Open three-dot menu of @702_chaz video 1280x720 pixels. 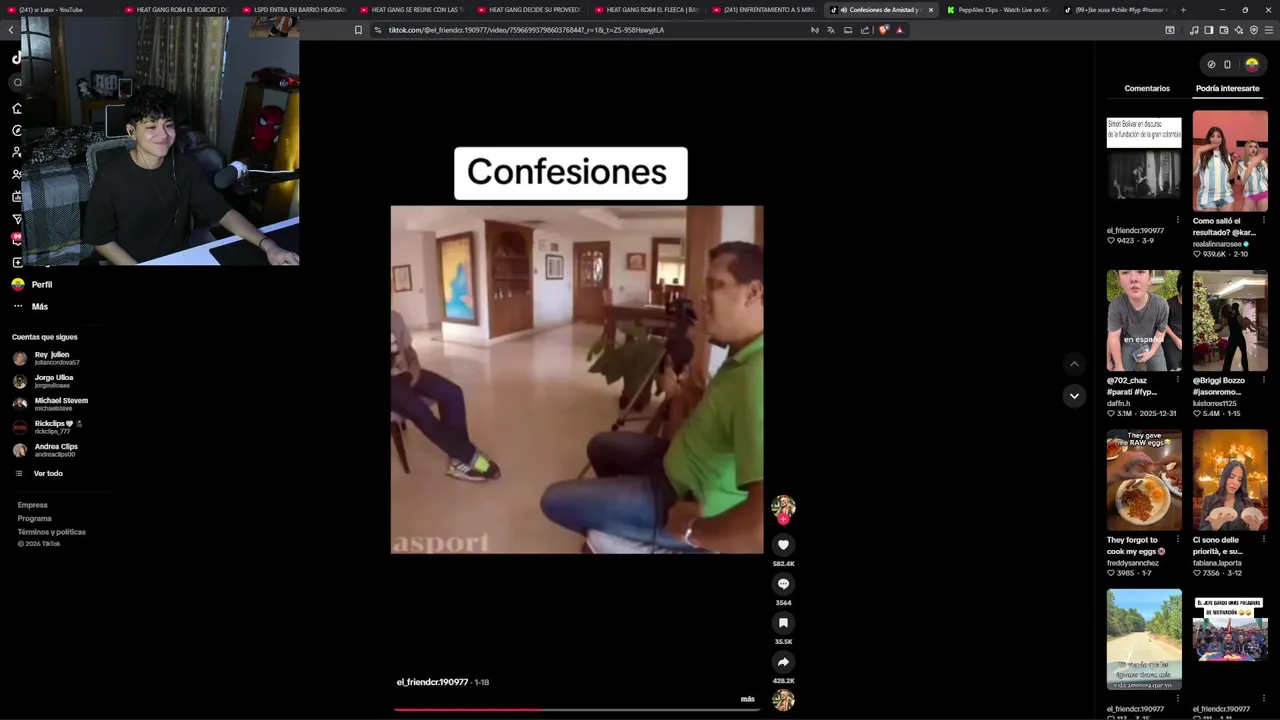tap(1177, 380)
